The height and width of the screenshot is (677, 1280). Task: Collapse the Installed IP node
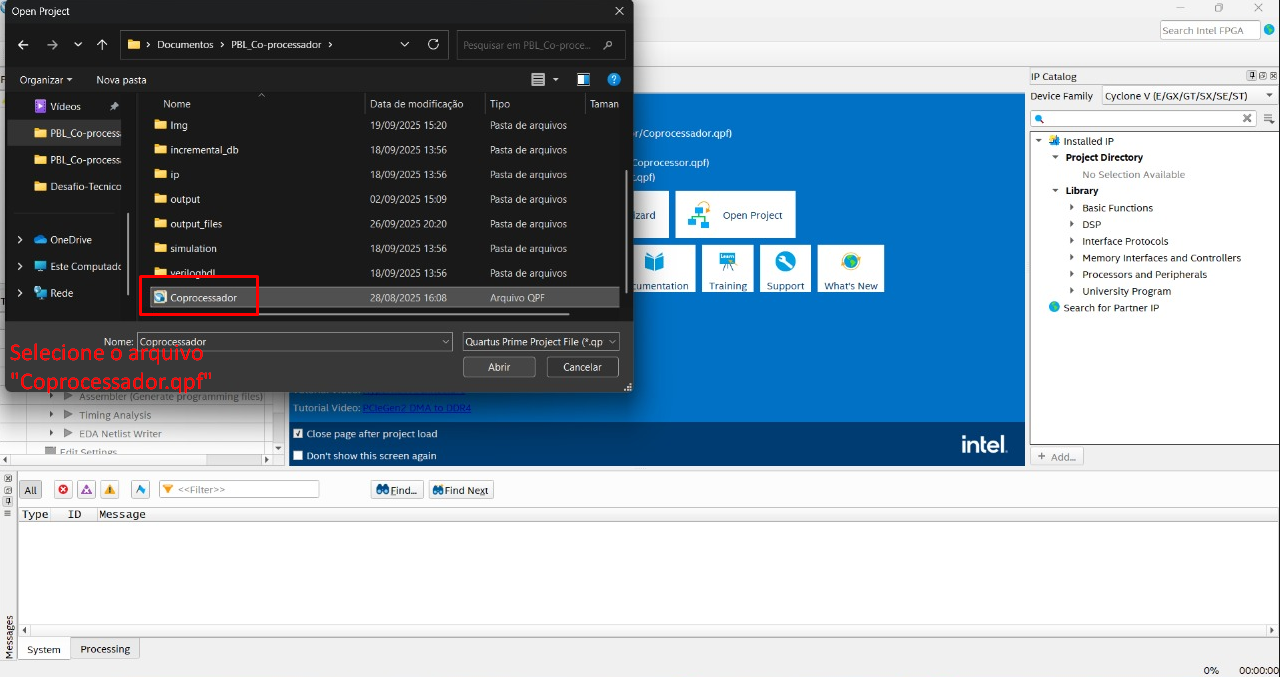pyautogui.click(x=1039, y=141)
